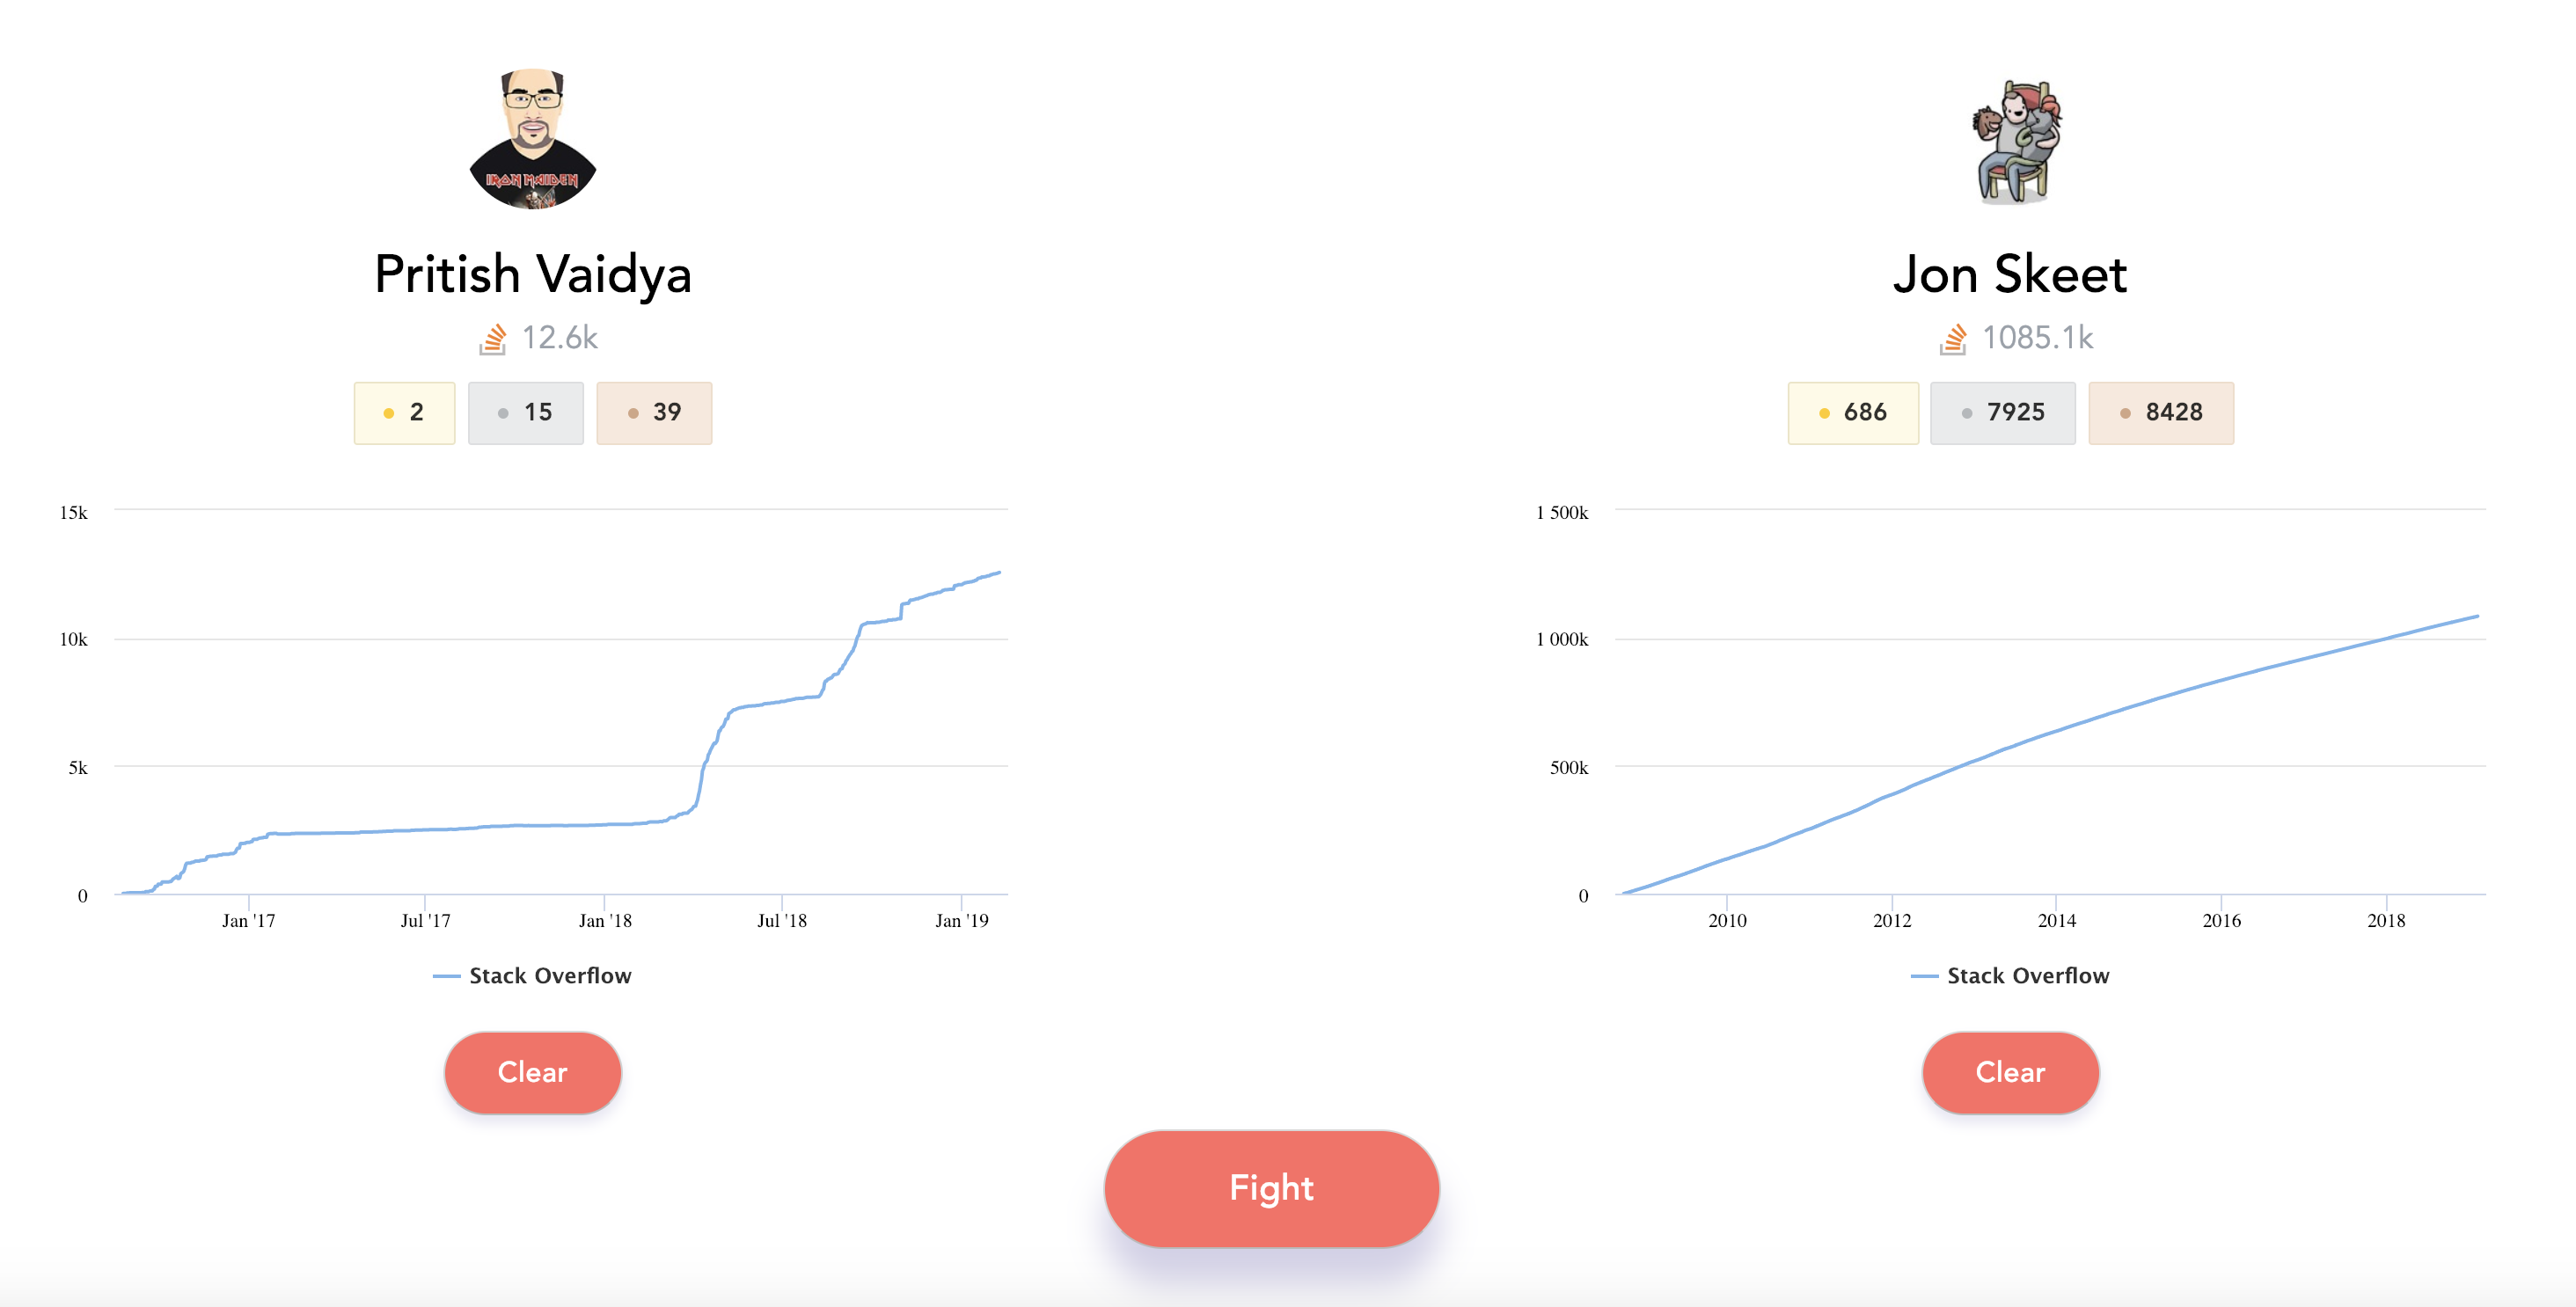Click the Jon Skeet name heading

point(2010,274)
